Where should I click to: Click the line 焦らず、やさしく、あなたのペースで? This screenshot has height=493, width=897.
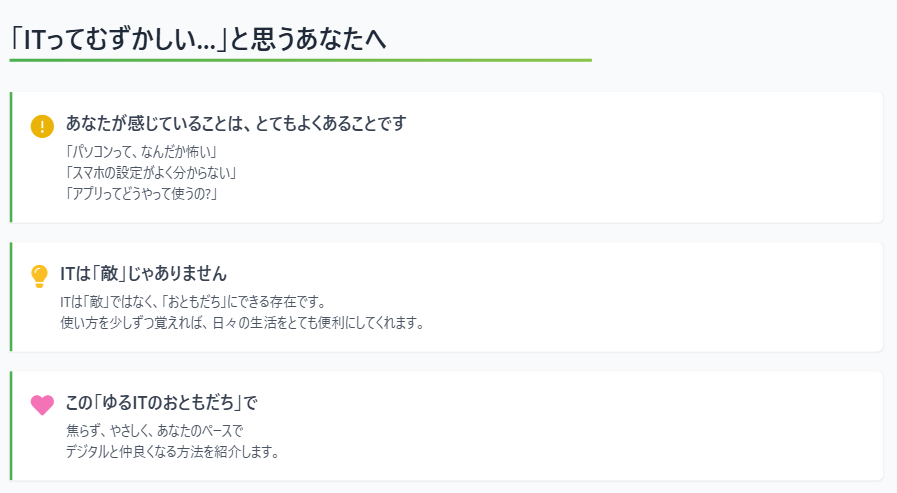click(x=154, y=431)
